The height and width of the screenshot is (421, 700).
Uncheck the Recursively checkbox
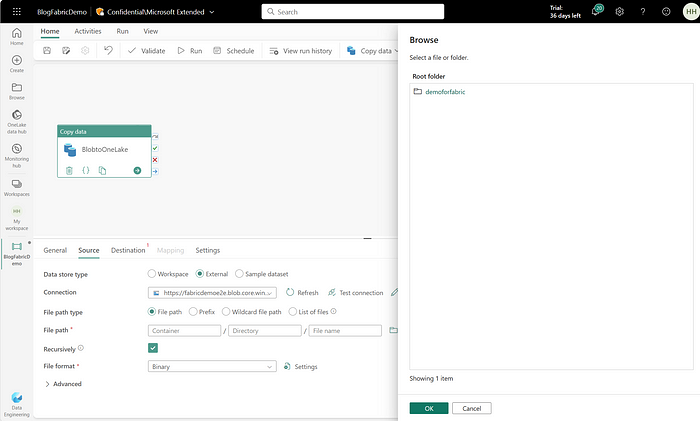pos(153,348)
